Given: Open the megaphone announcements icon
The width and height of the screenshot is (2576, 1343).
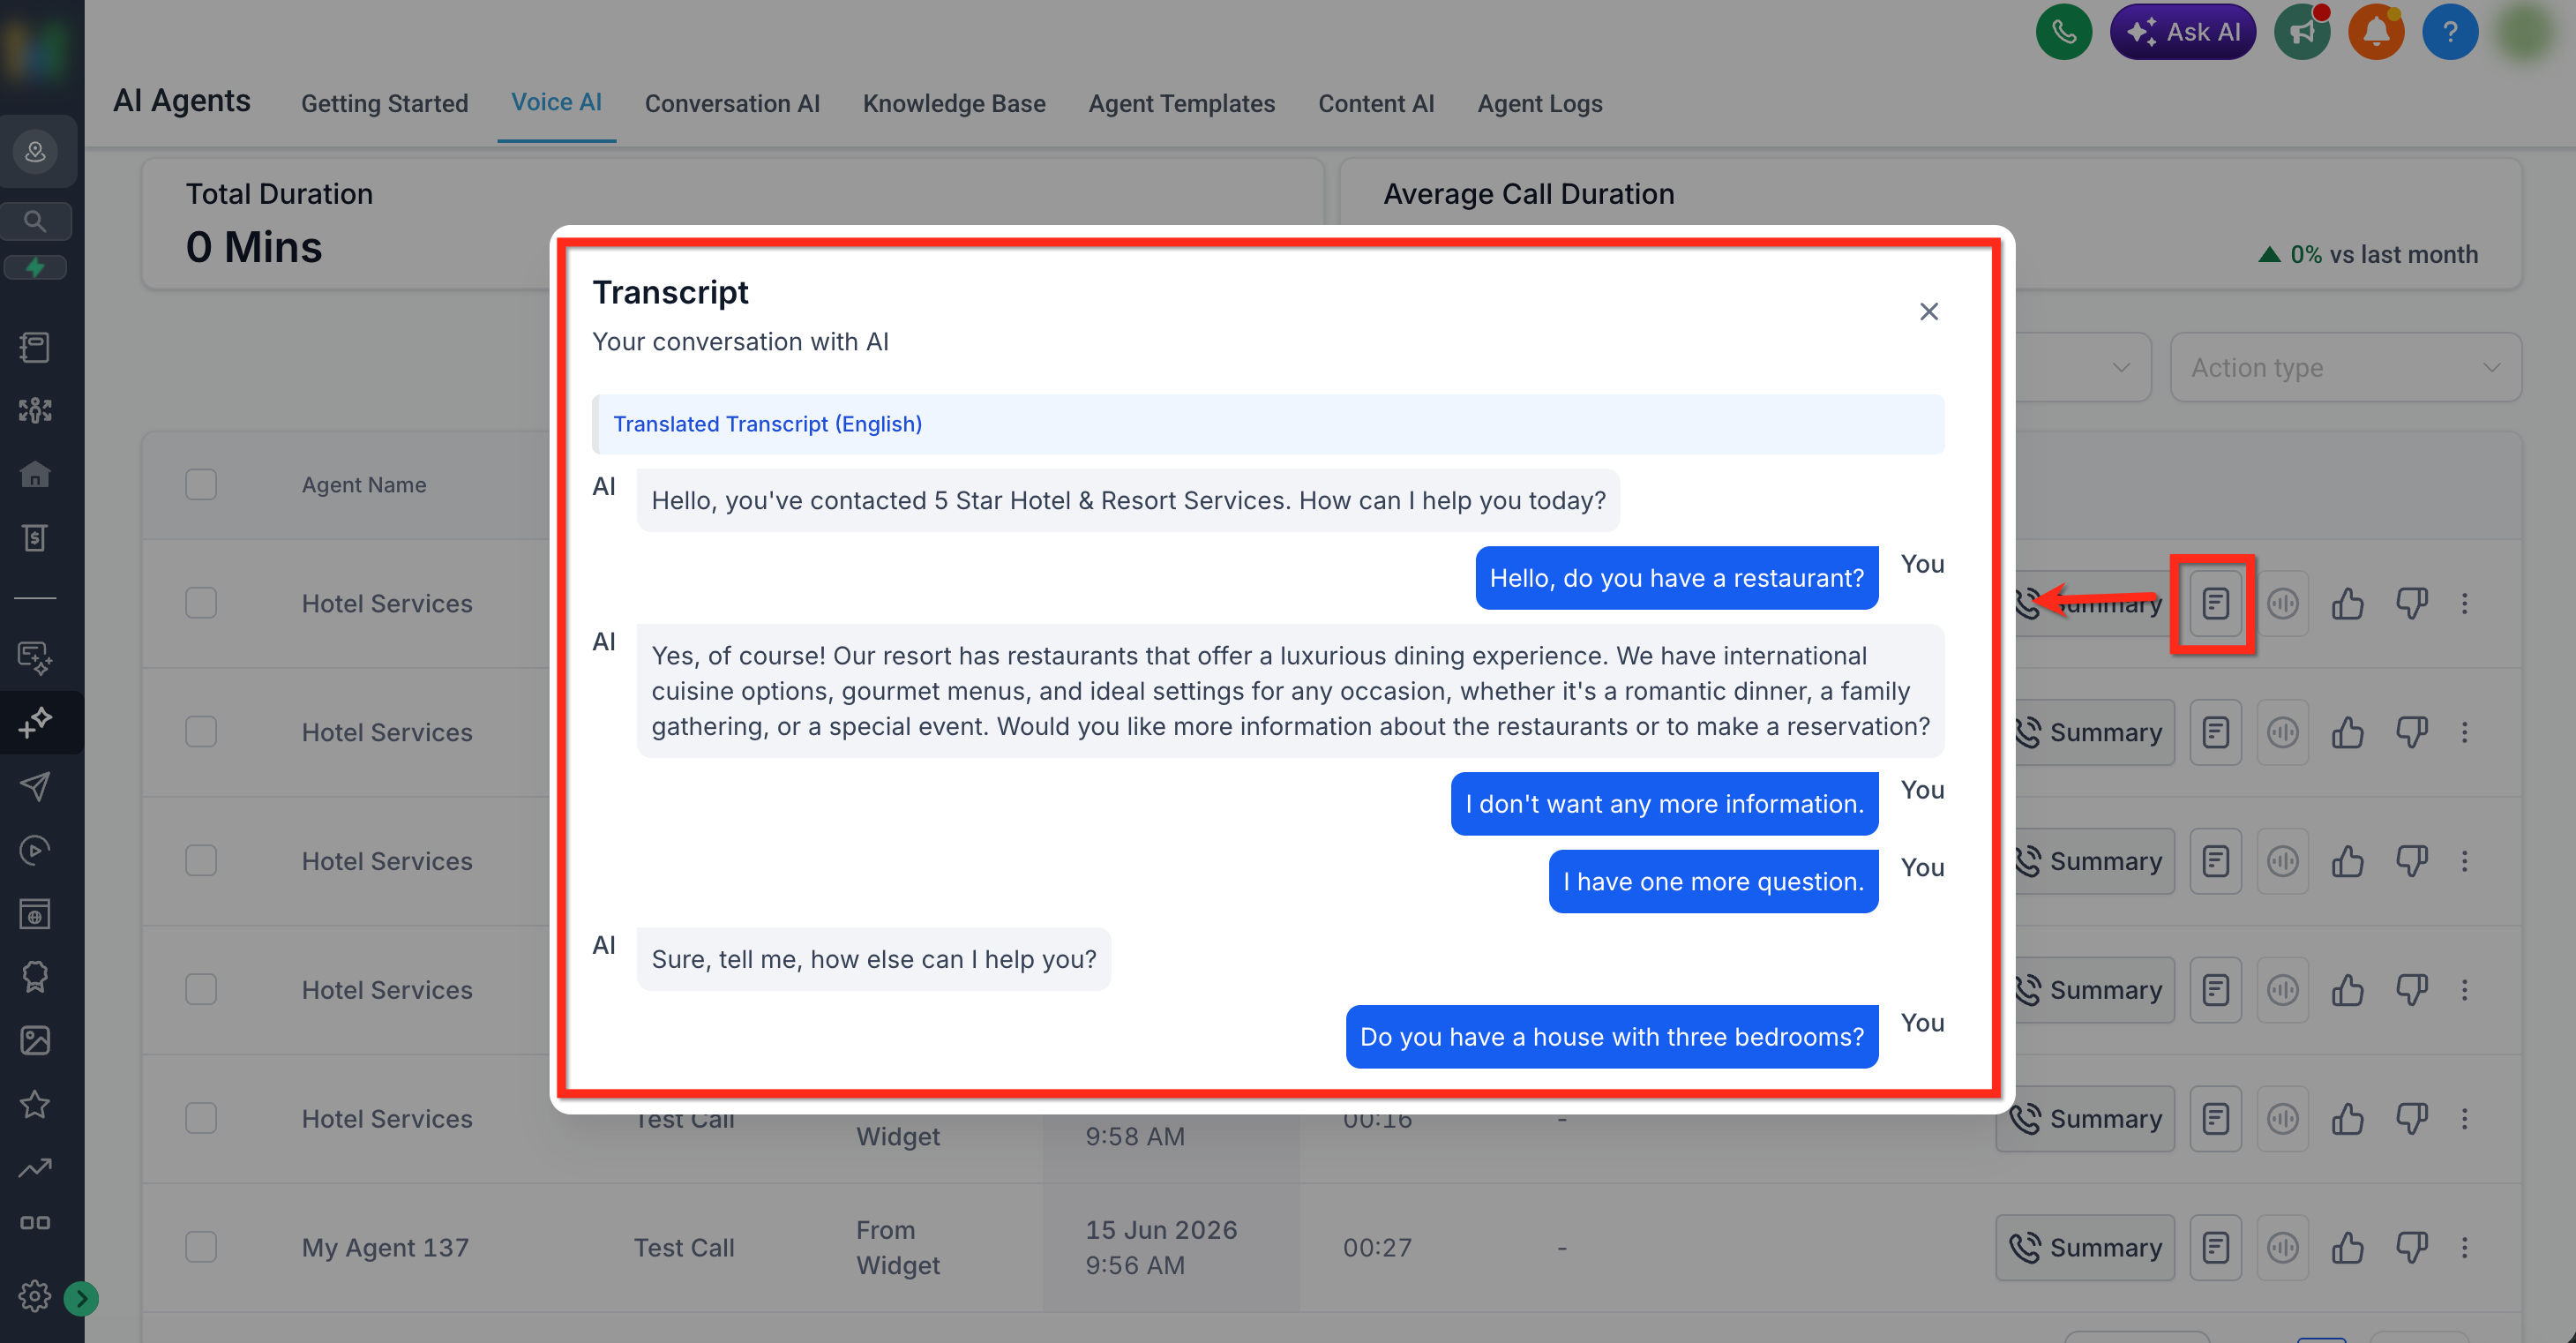Looking at the screenshot, I should click(2301, 32).
